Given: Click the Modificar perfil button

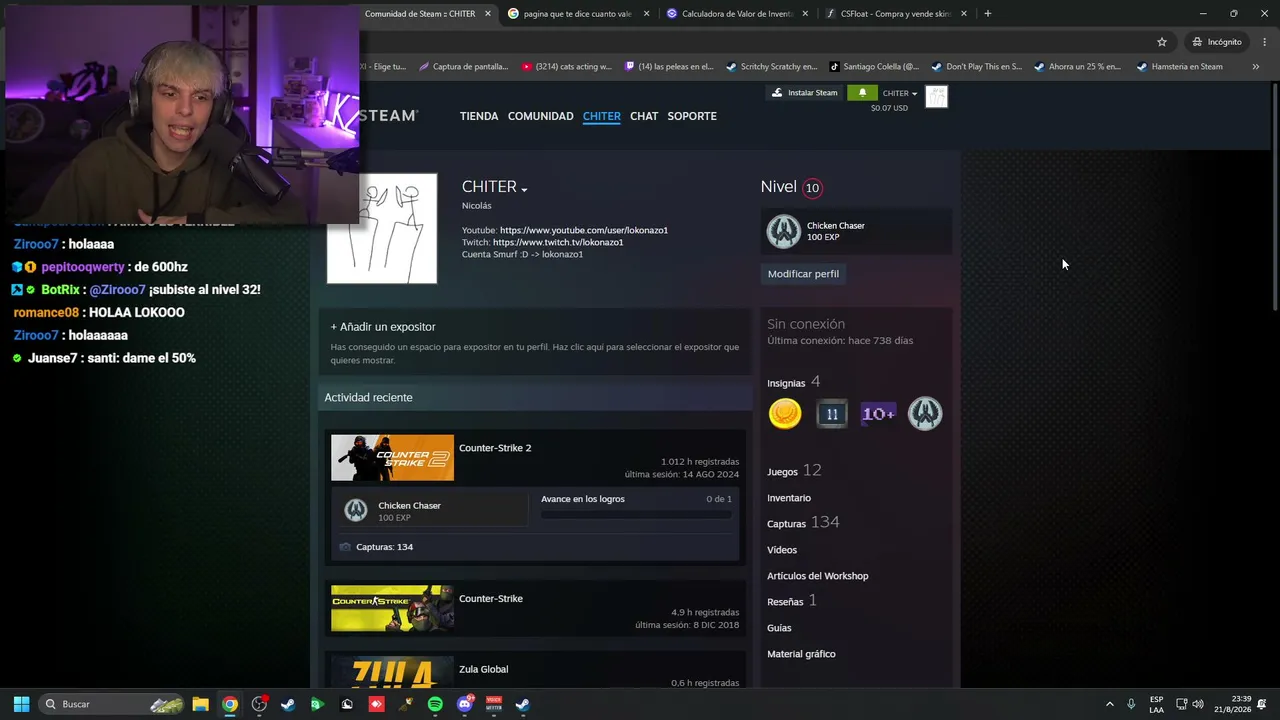Looking at the screenshot, I should click(x=803, y=274).
